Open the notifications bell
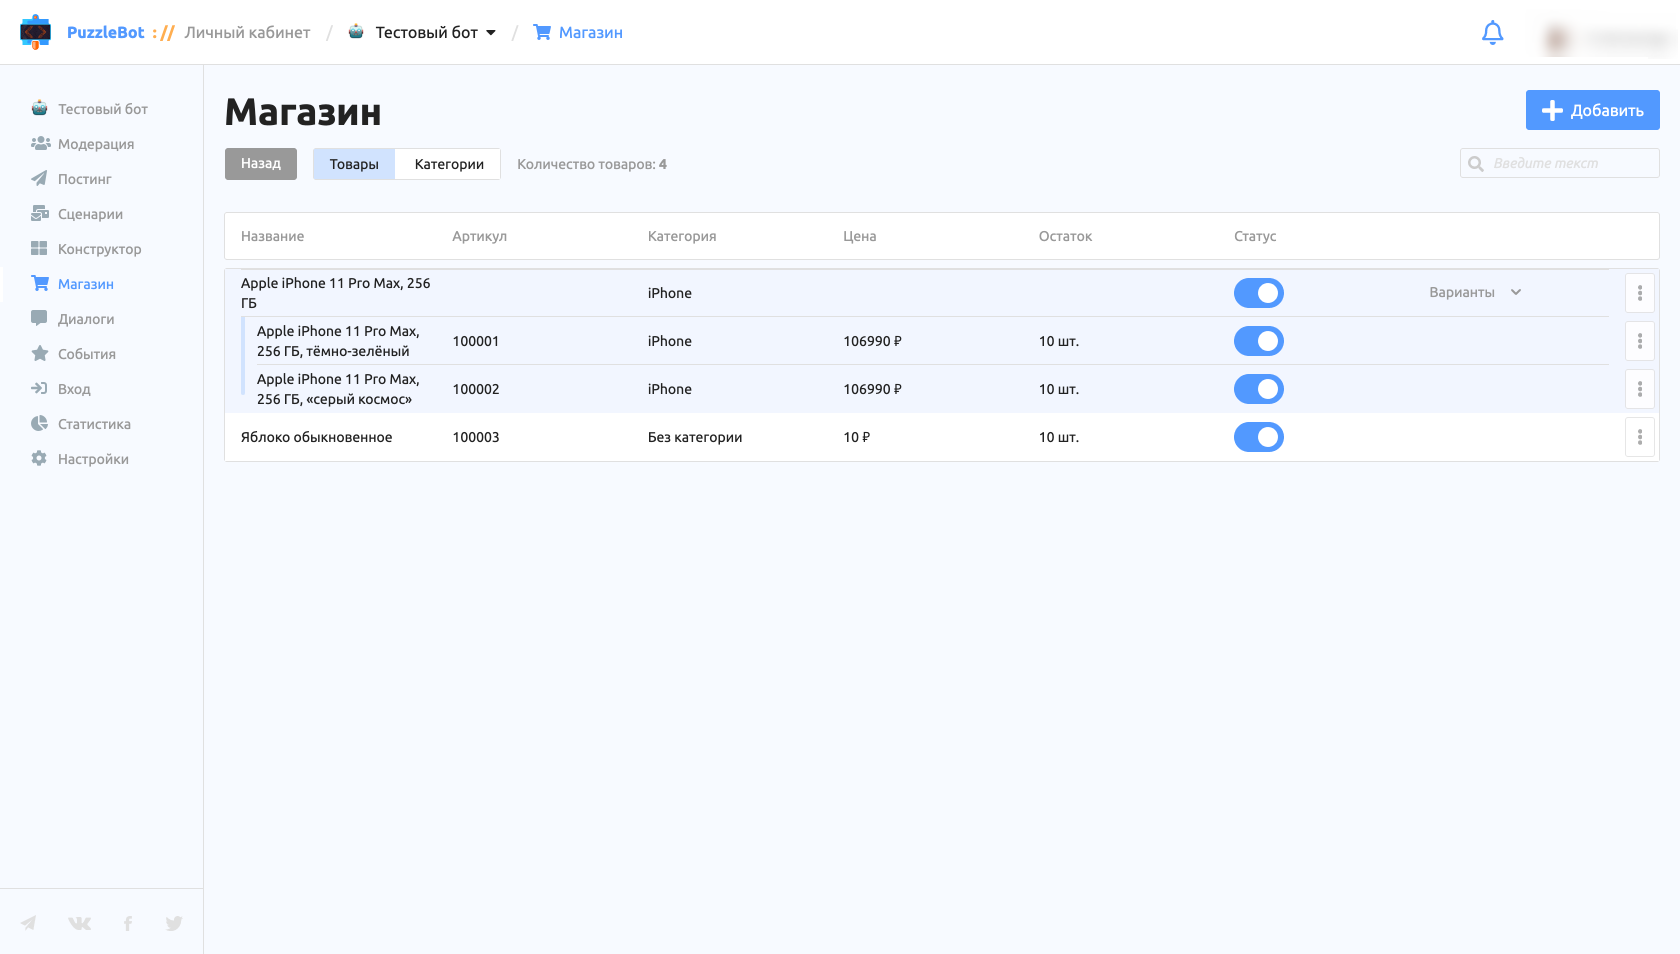 tap(1492, 33)
